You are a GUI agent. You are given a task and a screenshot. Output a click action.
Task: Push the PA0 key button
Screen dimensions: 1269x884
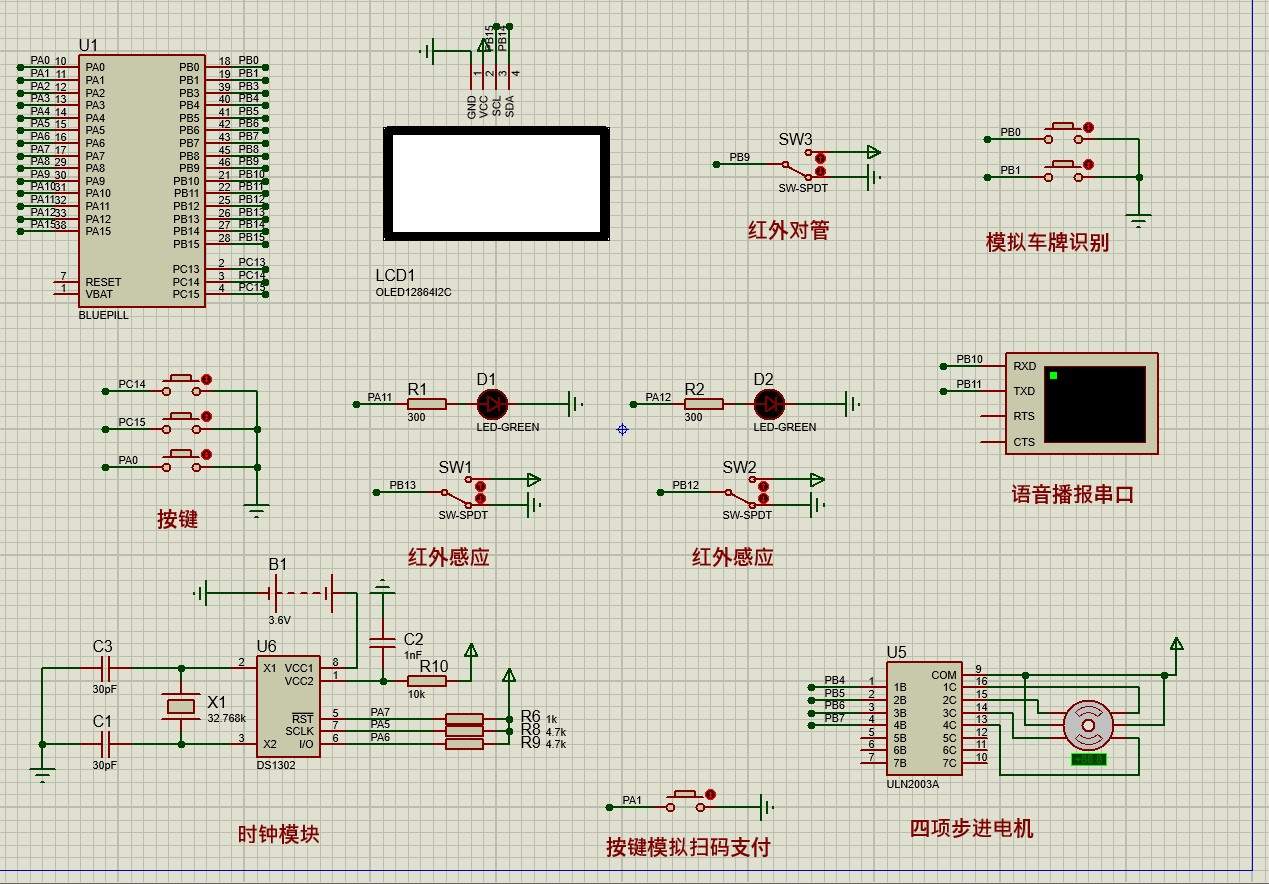click(x=182, y=460)
